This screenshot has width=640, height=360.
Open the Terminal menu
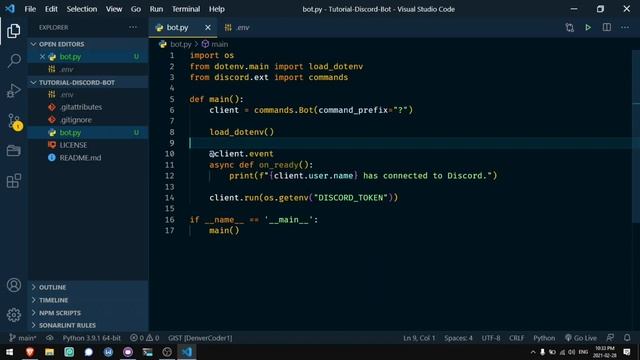pos(186,9)
